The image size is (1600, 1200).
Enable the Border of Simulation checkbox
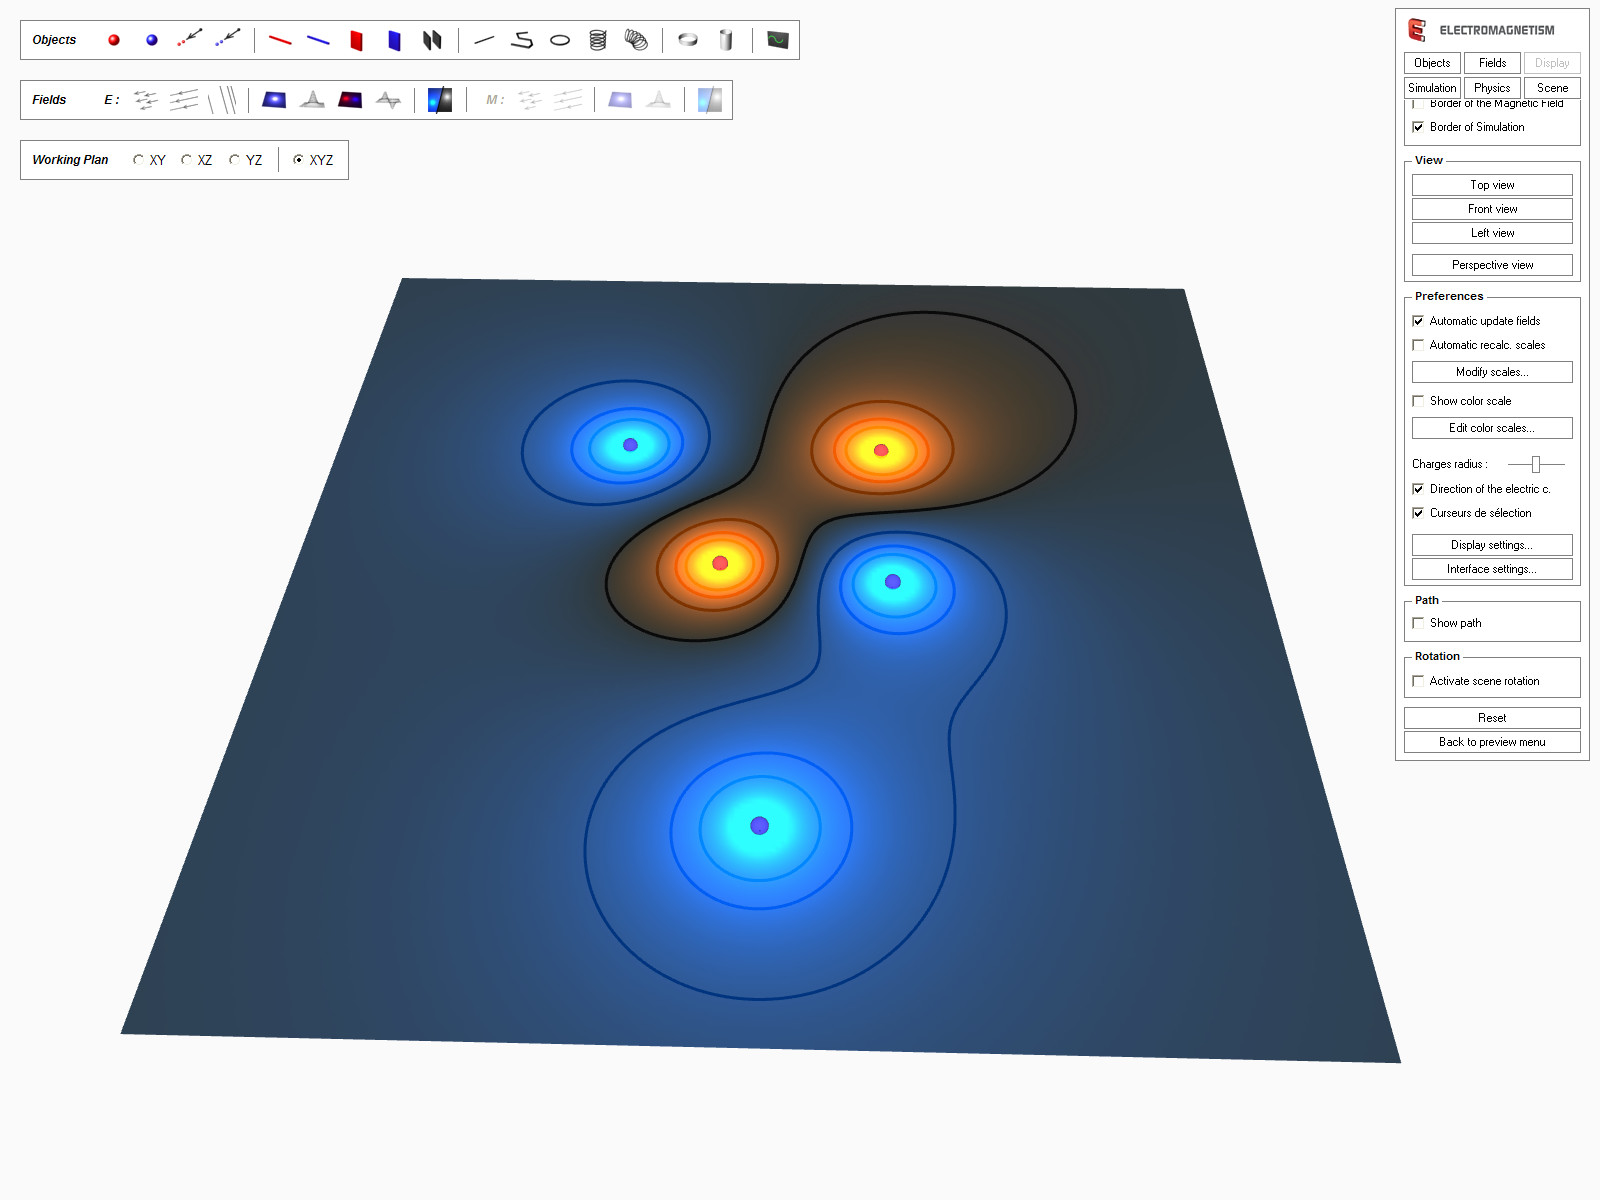[1420, 127]
